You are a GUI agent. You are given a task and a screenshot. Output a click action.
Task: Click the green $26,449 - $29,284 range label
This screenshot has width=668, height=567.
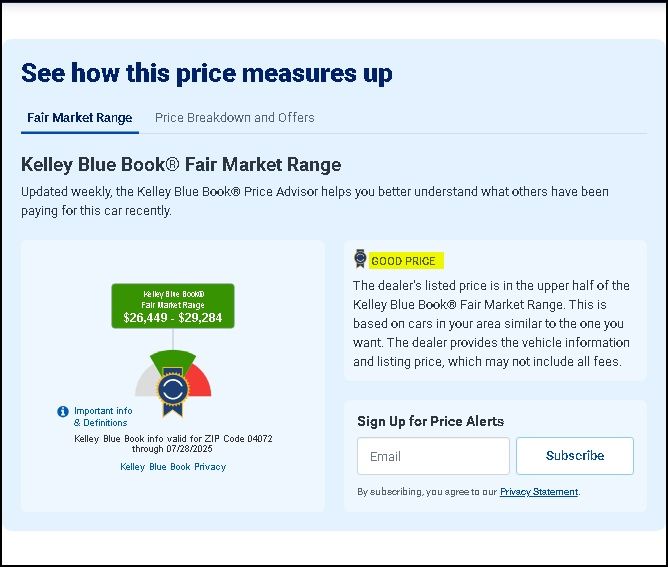pyautogui.click(x=173, y=306)
